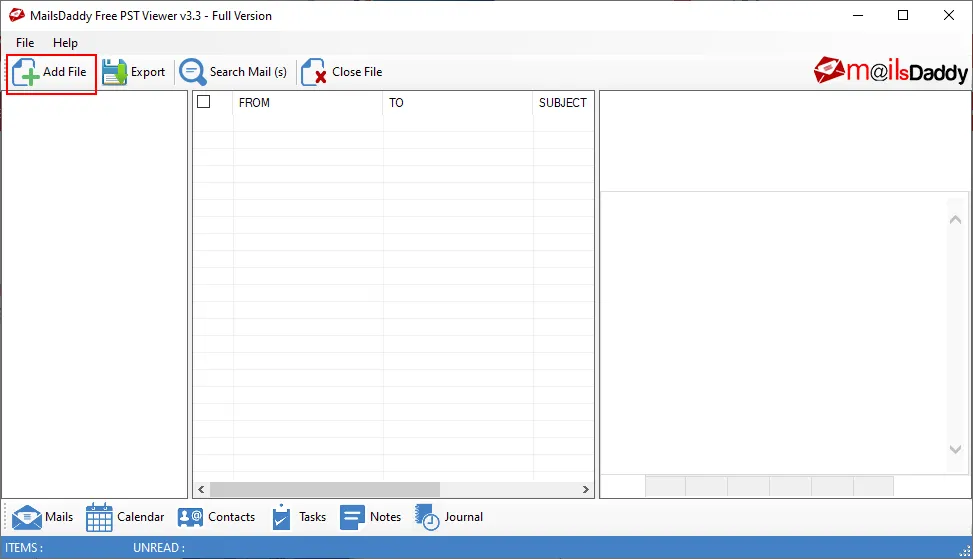Image resolution: width=973 pixels, height=559 pixels.
Task: Sort by the SUBJECT column header
Action: (563, 102)
